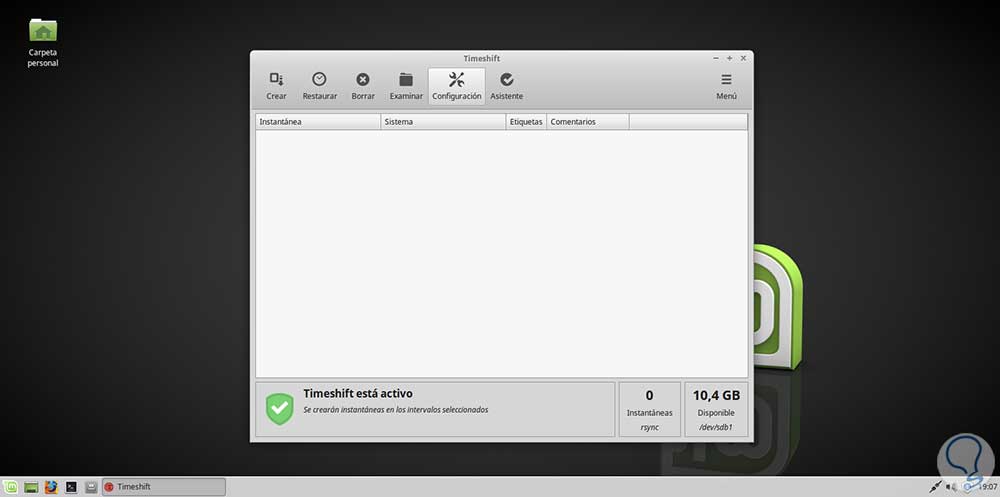This screenshot has width=1000, height=497.
Task: Browse snapshot files with Examinar
Action: click(406, 86)
